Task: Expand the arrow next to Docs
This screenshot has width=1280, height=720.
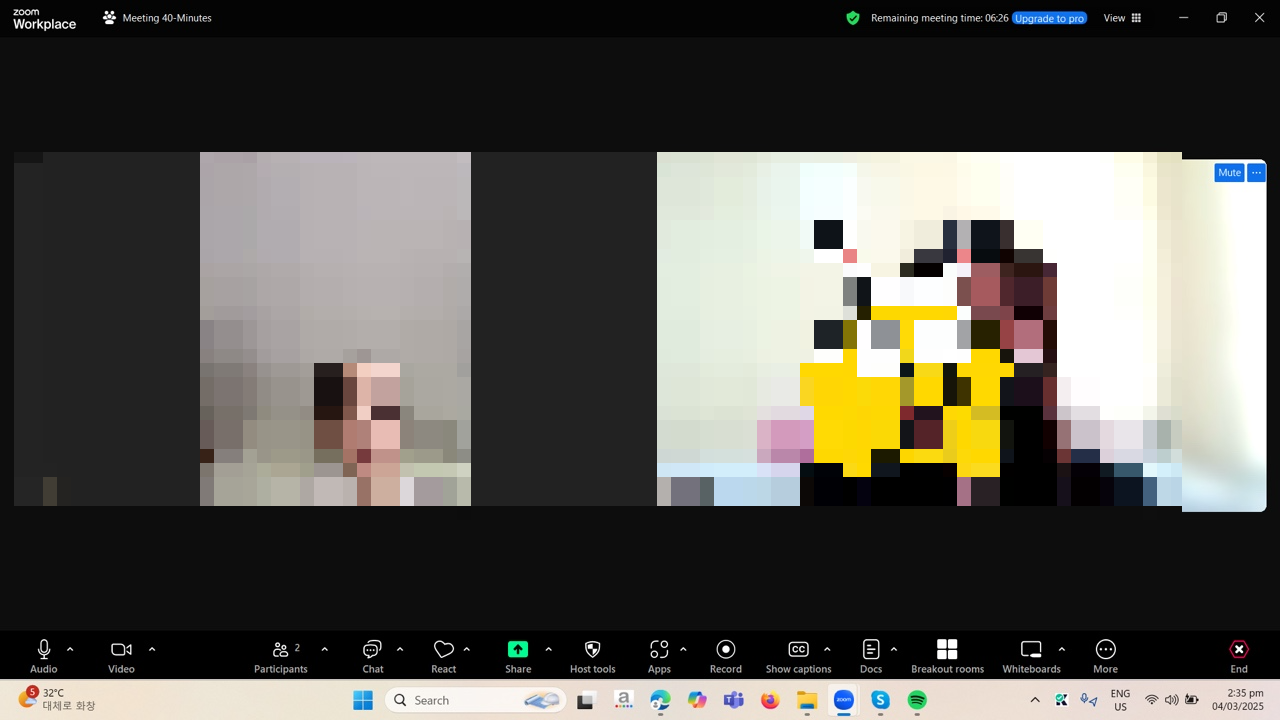Action: 894,650
